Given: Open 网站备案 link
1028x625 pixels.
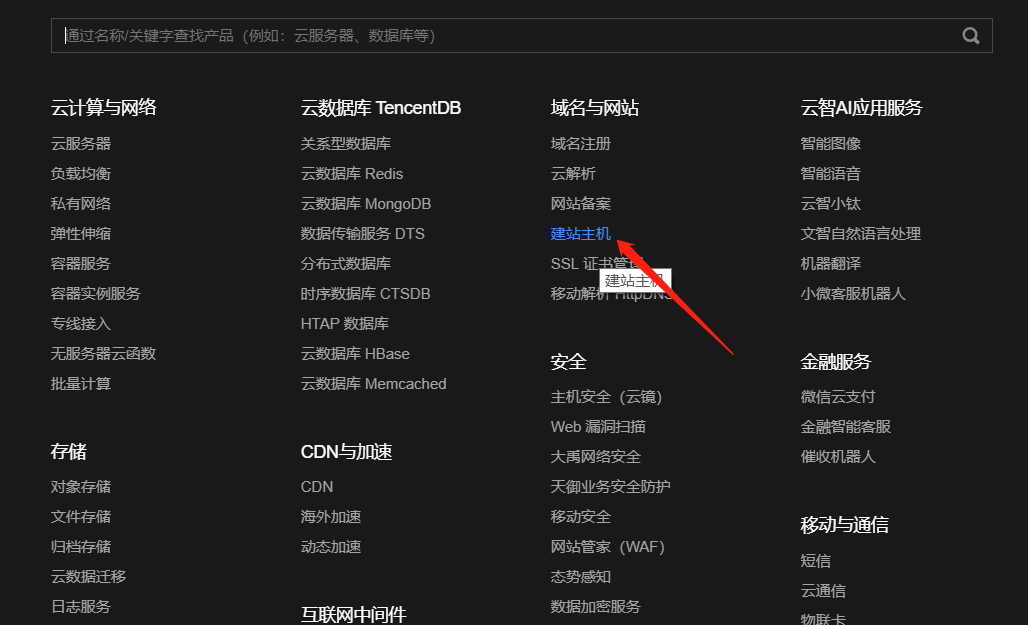Looking at the screenshot, I should [x=580, y=204].
